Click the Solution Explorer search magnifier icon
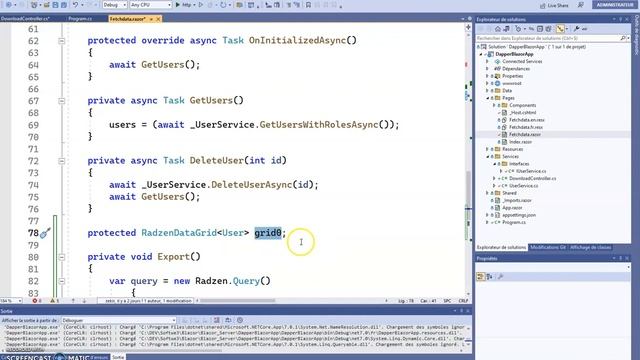Screen dimensions: 640x360 click(x=623, y=38)
